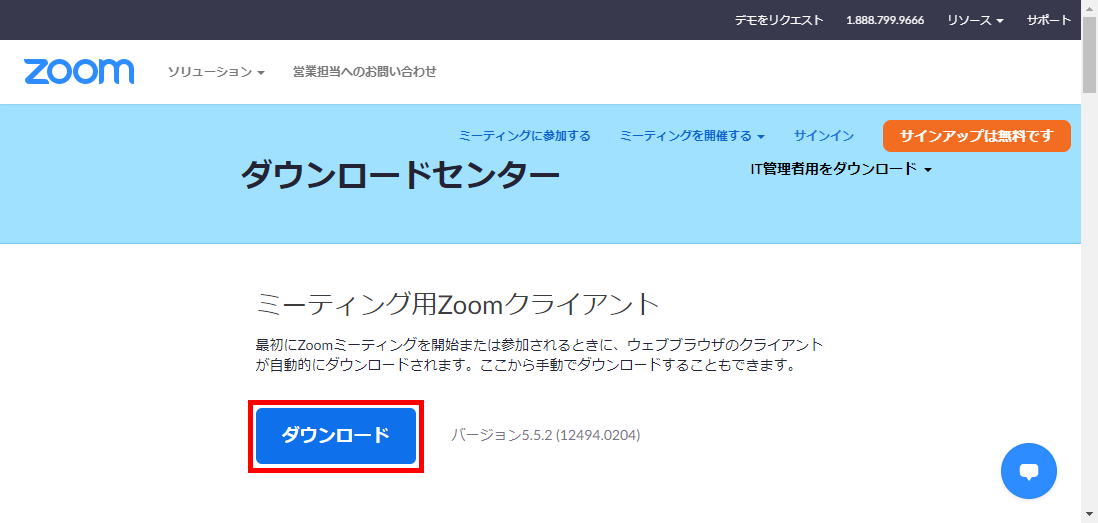This screenshot has width=1098, height=523.
Task: Expand the ソリューション dropdown menu
Action: pyautogui.click(x=216, y=71)
